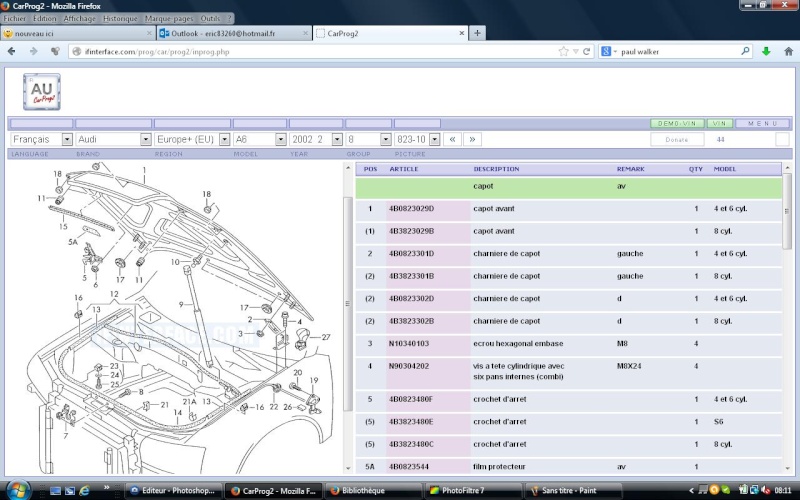Viewport: 800px width, 500px height.
Task: Open Editeur - Photoshop taskbar window
Action: [174, 490]
